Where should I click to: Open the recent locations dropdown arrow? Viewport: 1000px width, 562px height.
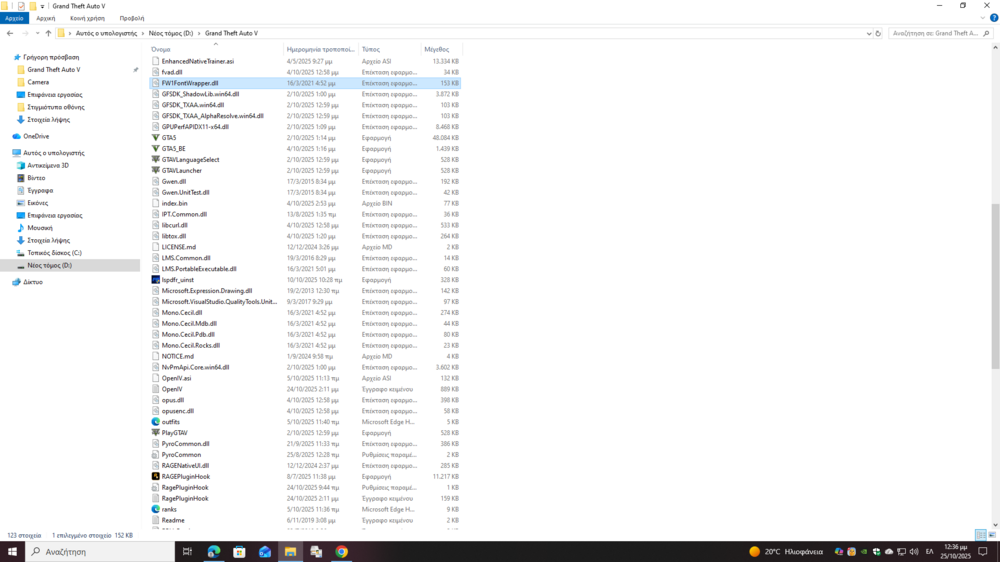[x=36, y=33]
